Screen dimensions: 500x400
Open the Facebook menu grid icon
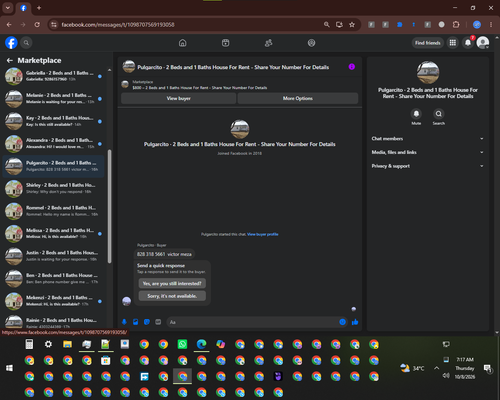point(453,43)
